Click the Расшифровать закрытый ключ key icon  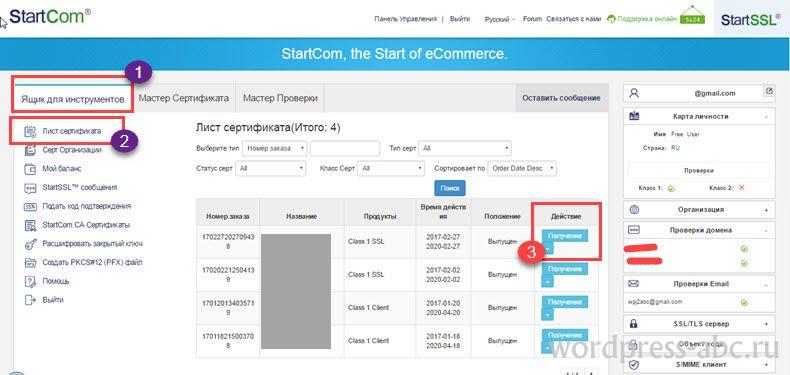click(x=30, y=244)
